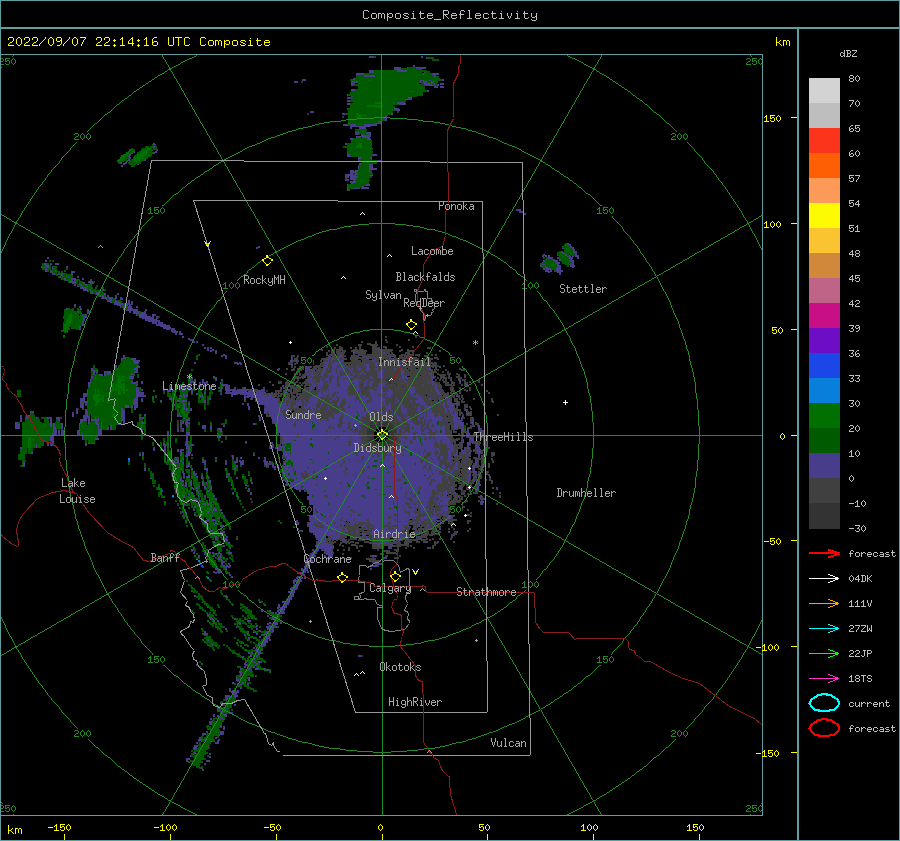Select the Okotoks label
The height and width of the screenshot is (841, 900).
(400, 667)
